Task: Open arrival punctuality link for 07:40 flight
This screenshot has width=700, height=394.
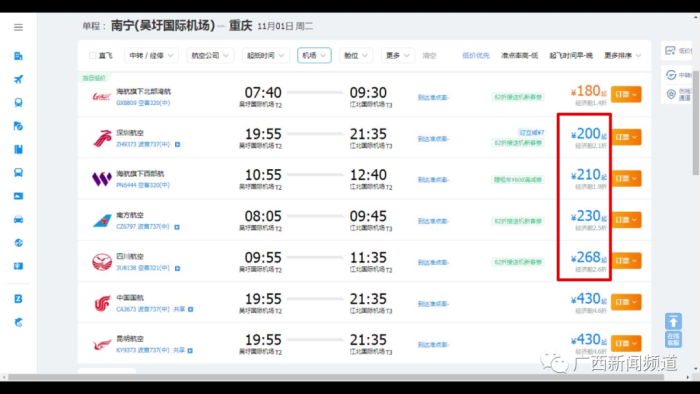Action: pos(433,97)
